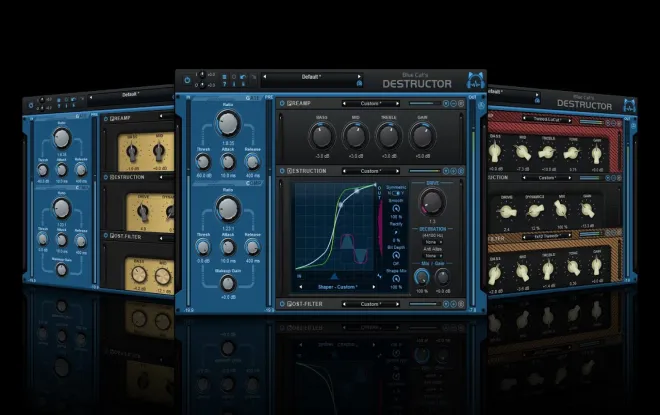Screen dimensions: 660x415
Task: Click the Blue Cat logo in center window
Action: [x=476, y=80]
